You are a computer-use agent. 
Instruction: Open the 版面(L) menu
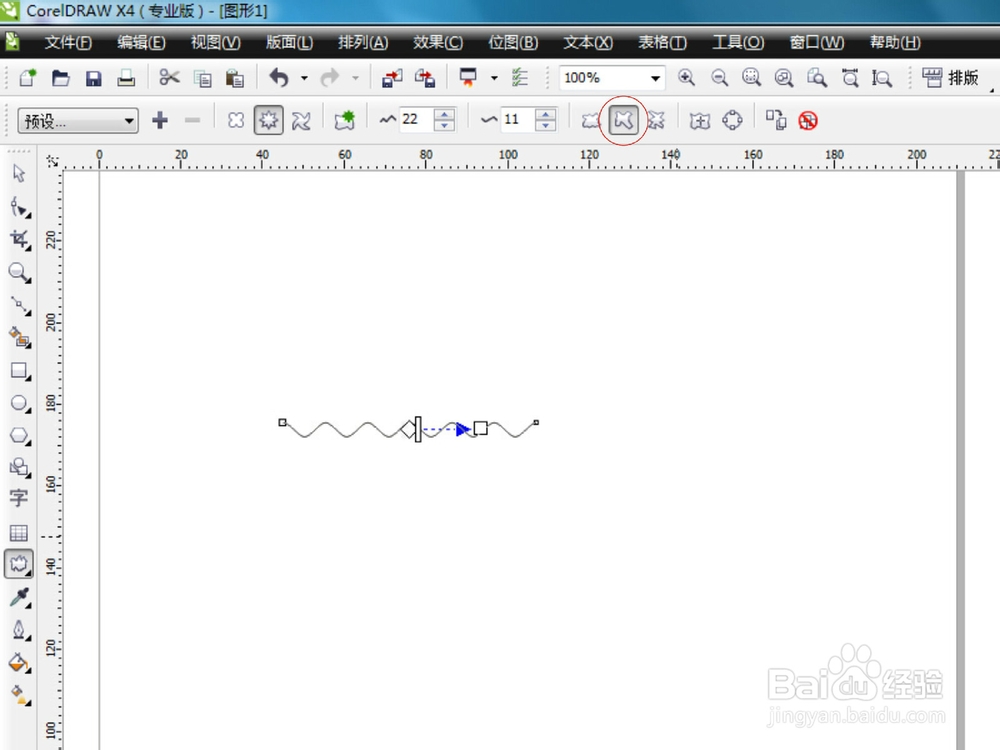click(290, 42)
